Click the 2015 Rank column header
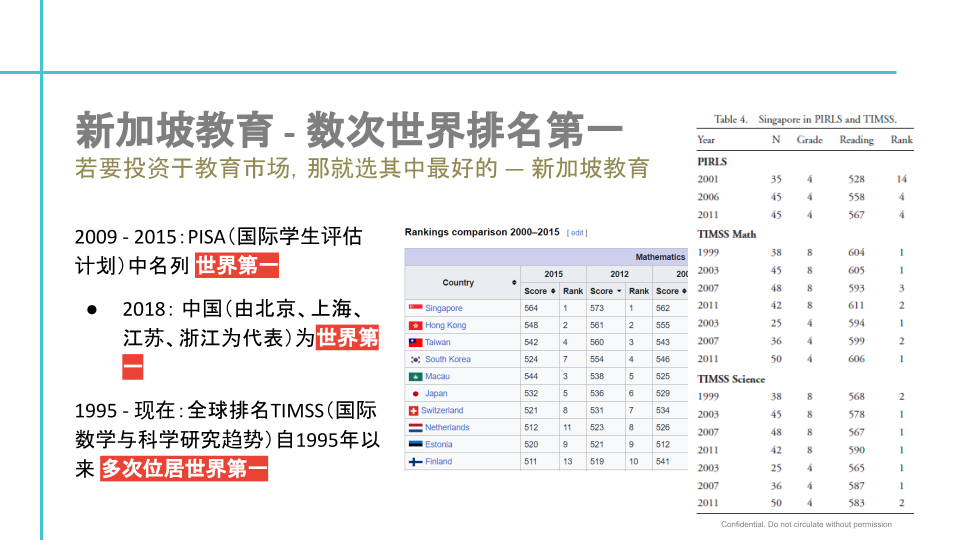This screenshot has height=540, width=960. point(573,291)
